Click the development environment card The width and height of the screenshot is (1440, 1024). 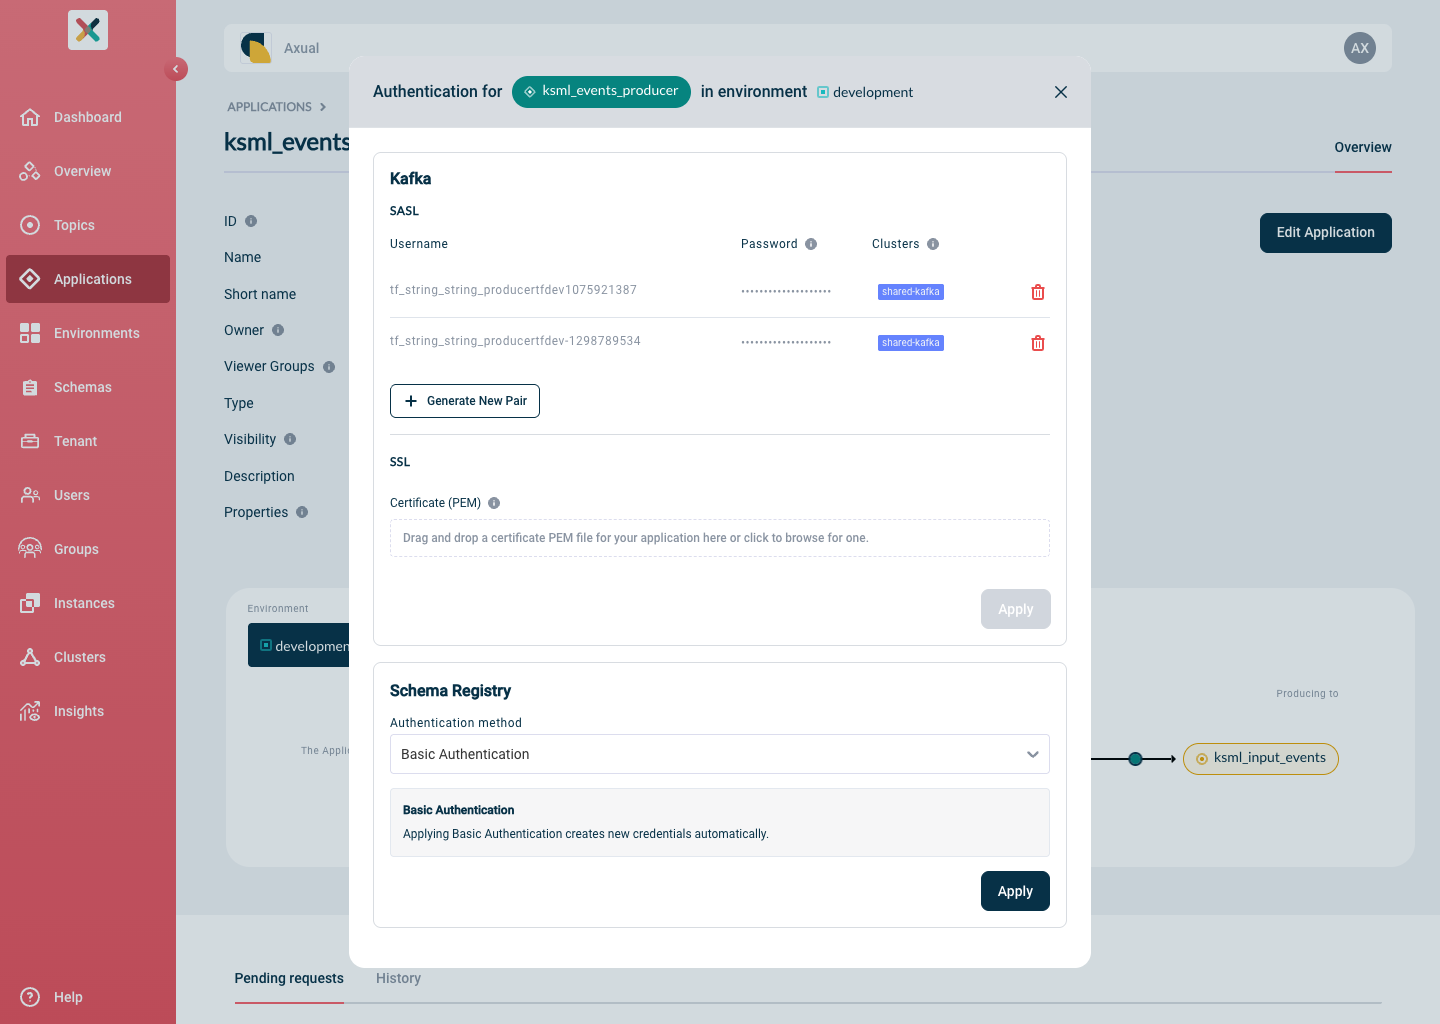[x=299, y=646]
